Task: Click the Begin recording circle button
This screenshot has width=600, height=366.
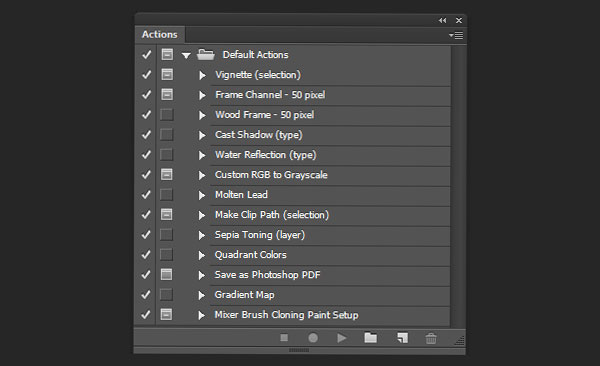Action: click(313, 338)
